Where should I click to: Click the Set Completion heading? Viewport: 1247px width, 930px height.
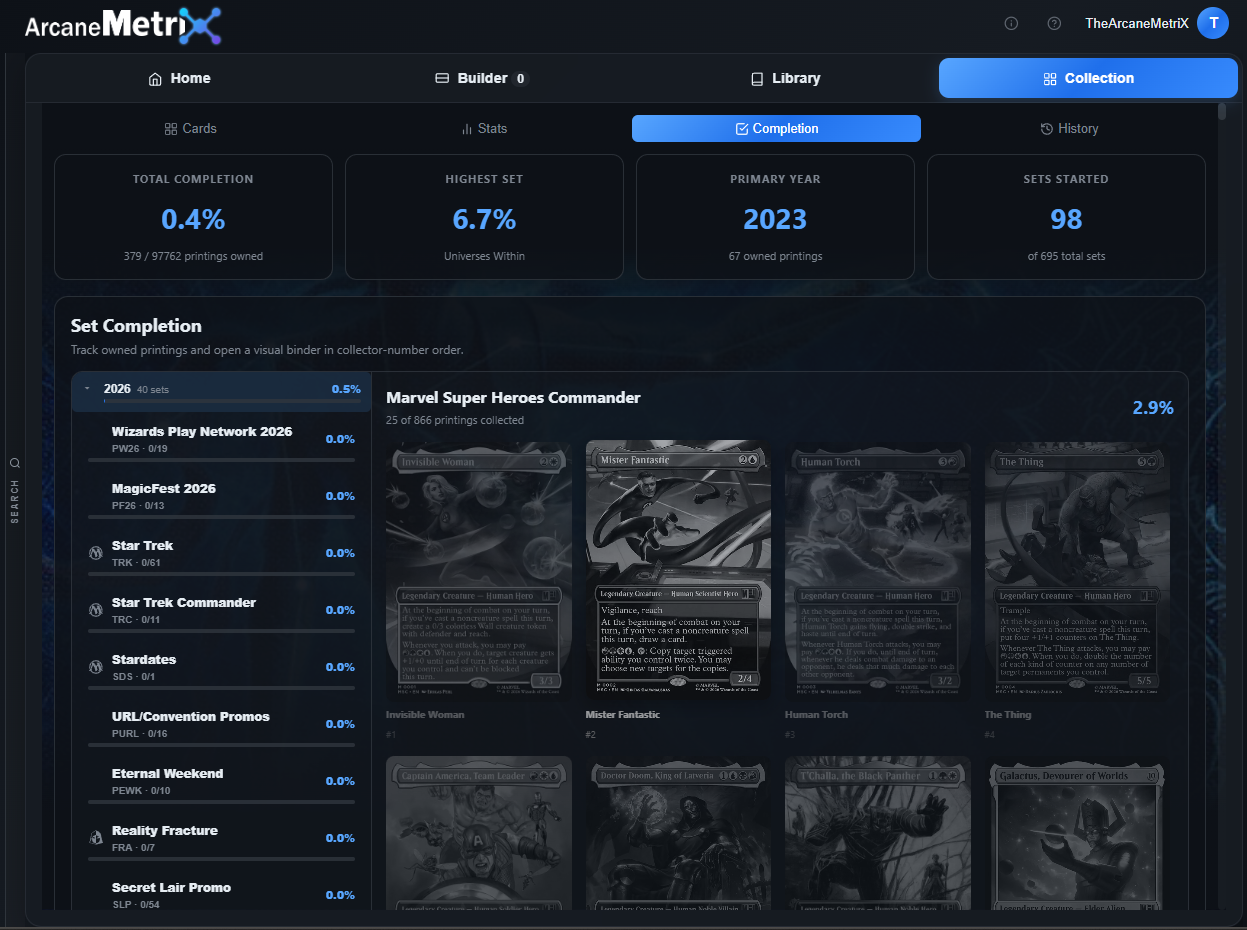click(x=136, y=326)
